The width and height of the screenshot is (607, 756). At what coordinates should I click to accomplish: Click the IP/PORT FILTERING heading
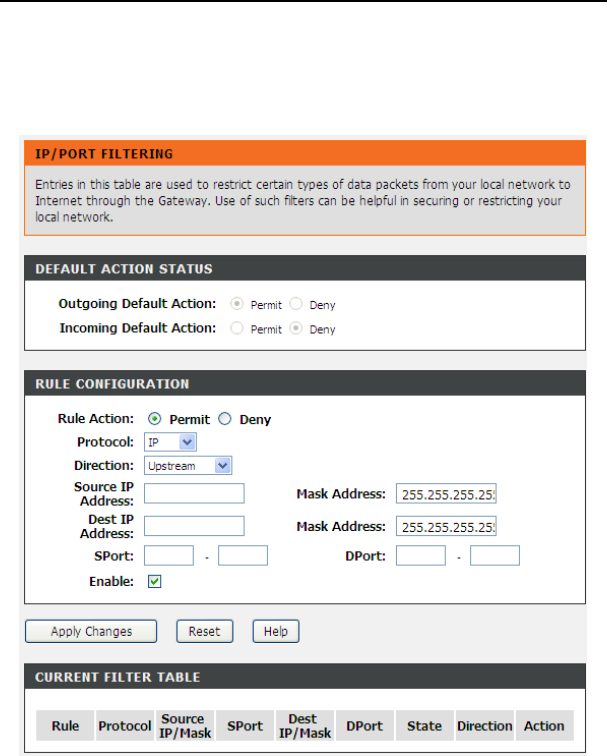[x=104, y=154]
